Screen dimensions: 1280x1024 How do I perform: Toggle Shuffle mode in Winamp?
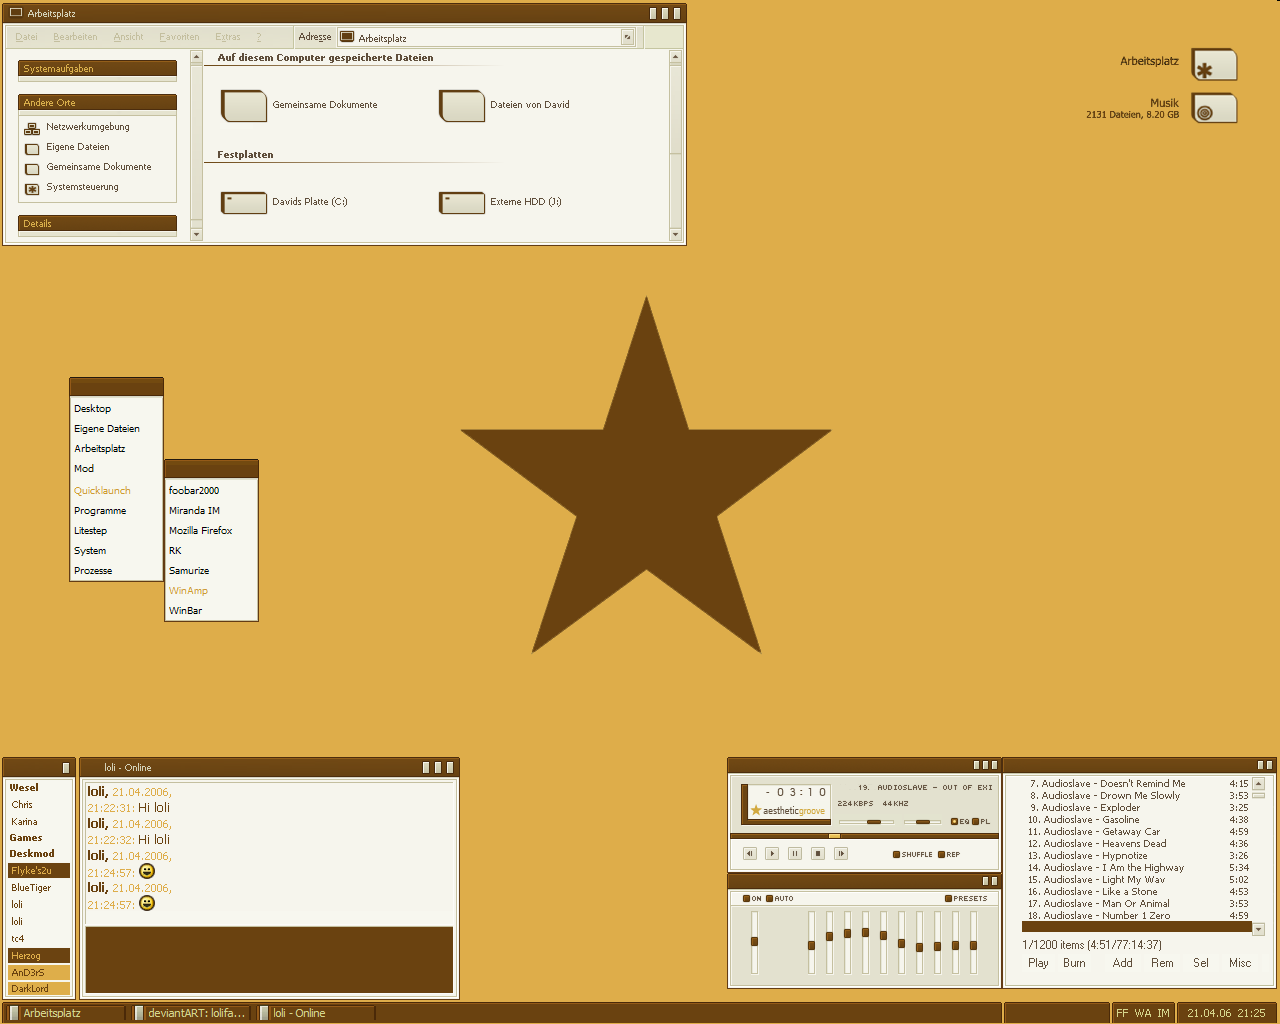912,854
